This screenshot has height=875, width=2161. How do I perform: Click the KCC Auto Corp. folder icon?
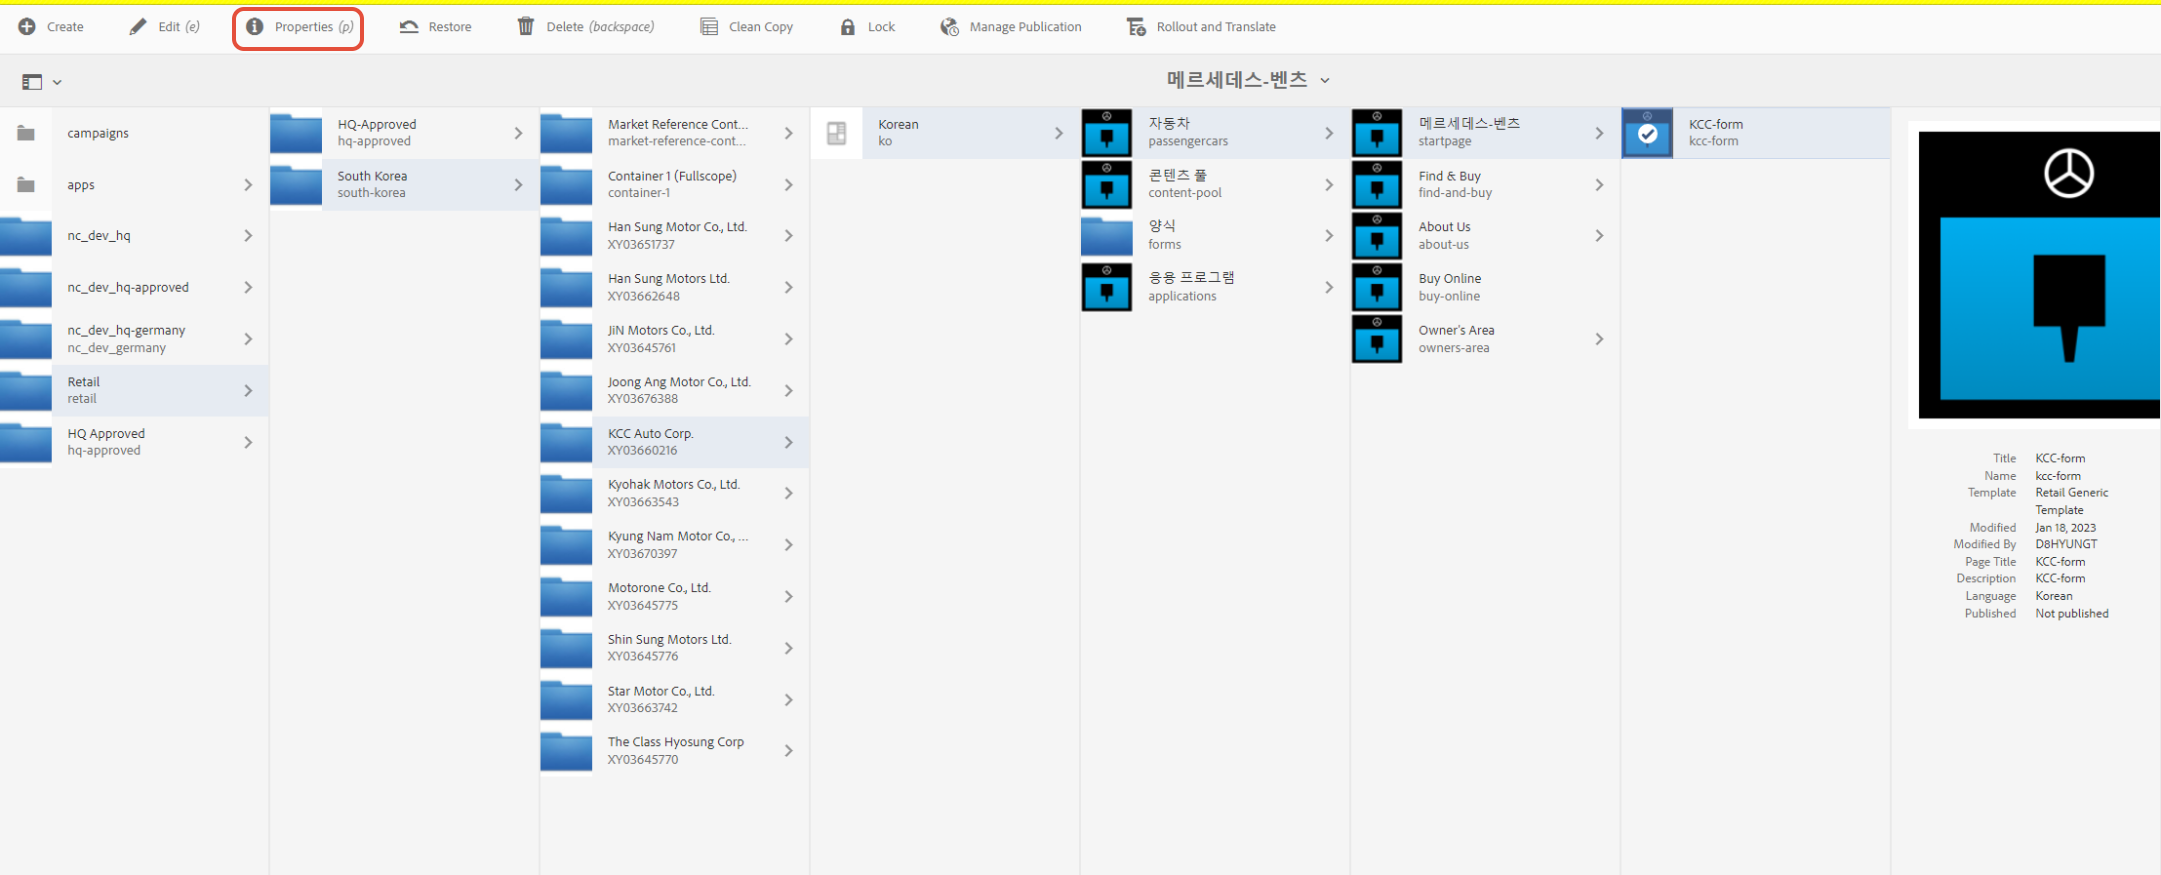(x=566, y=442)
